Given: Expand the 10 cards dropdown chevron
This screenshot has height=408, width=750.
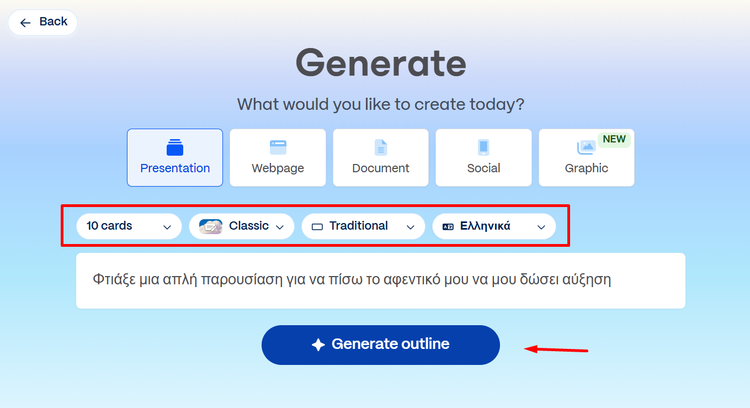Looking at the screenshot, I should coord(167,227).
